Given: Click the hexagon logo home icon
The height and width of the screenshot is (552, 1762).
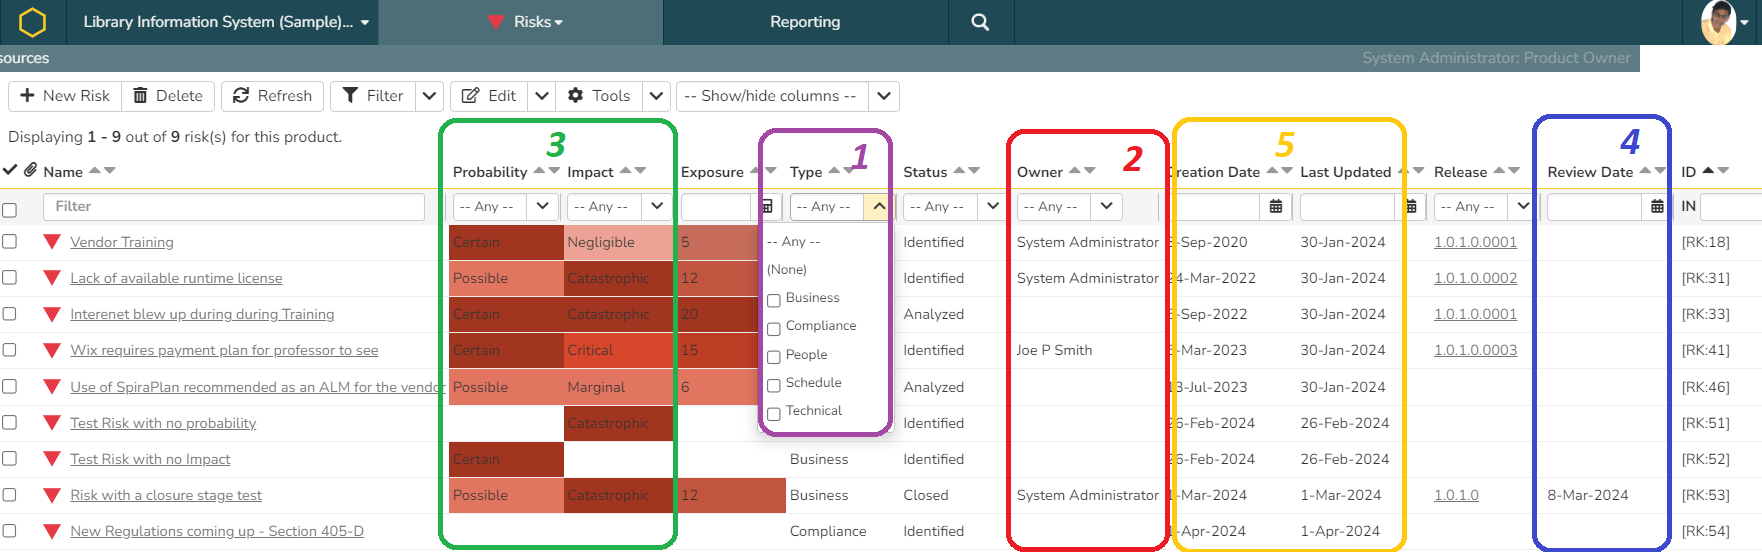Looking at the screenshot, I should [x=32, y=22].
